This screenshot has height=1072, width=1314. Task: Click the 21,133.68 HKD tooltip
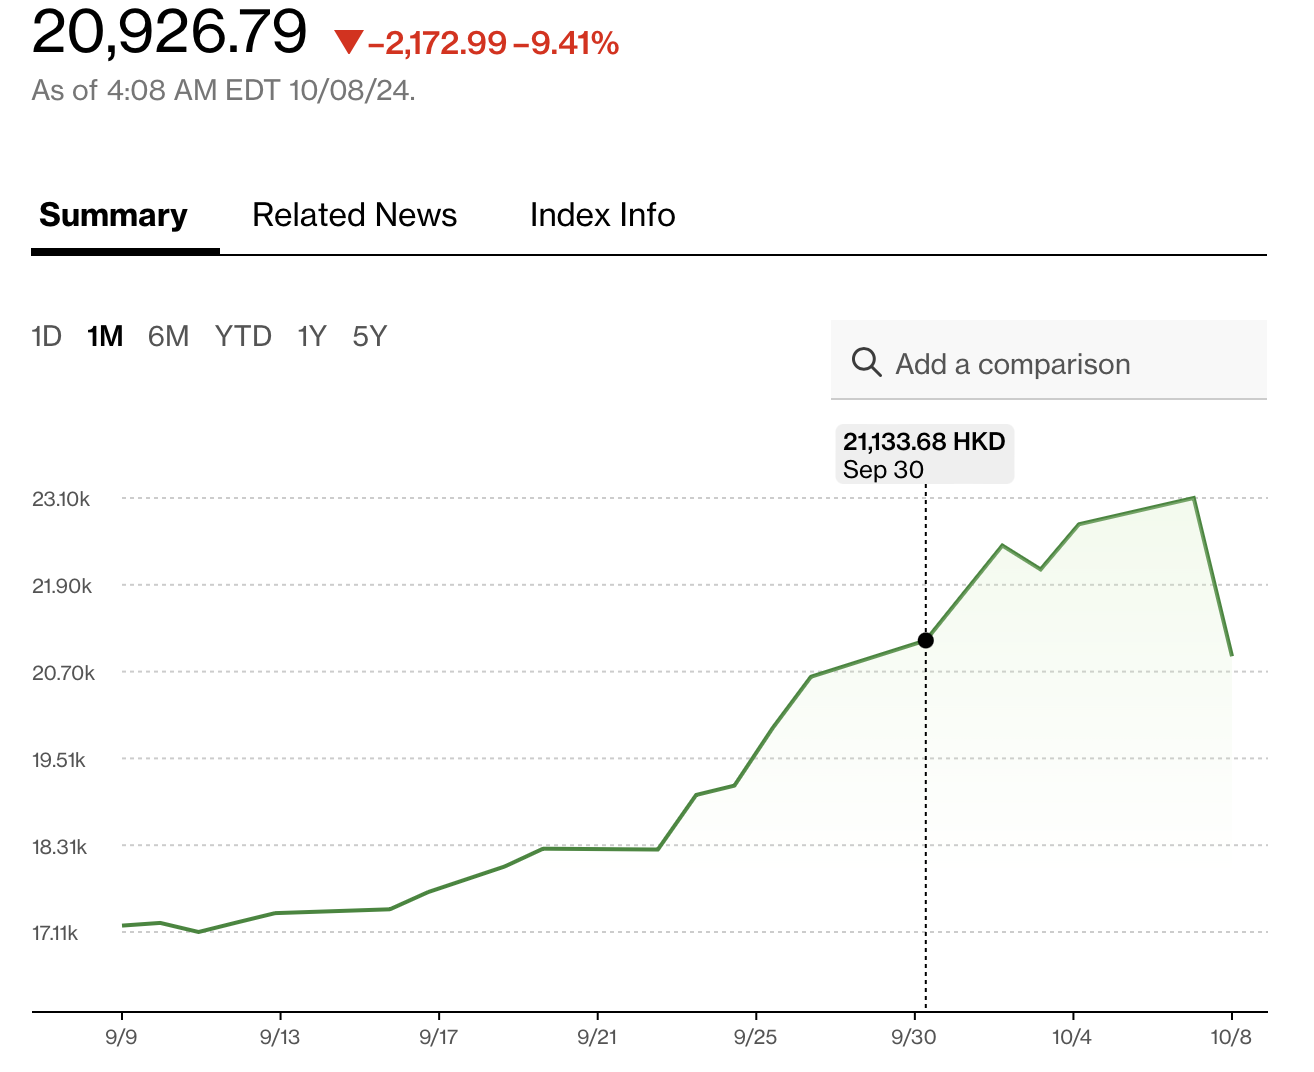click(x=924, y=455)
